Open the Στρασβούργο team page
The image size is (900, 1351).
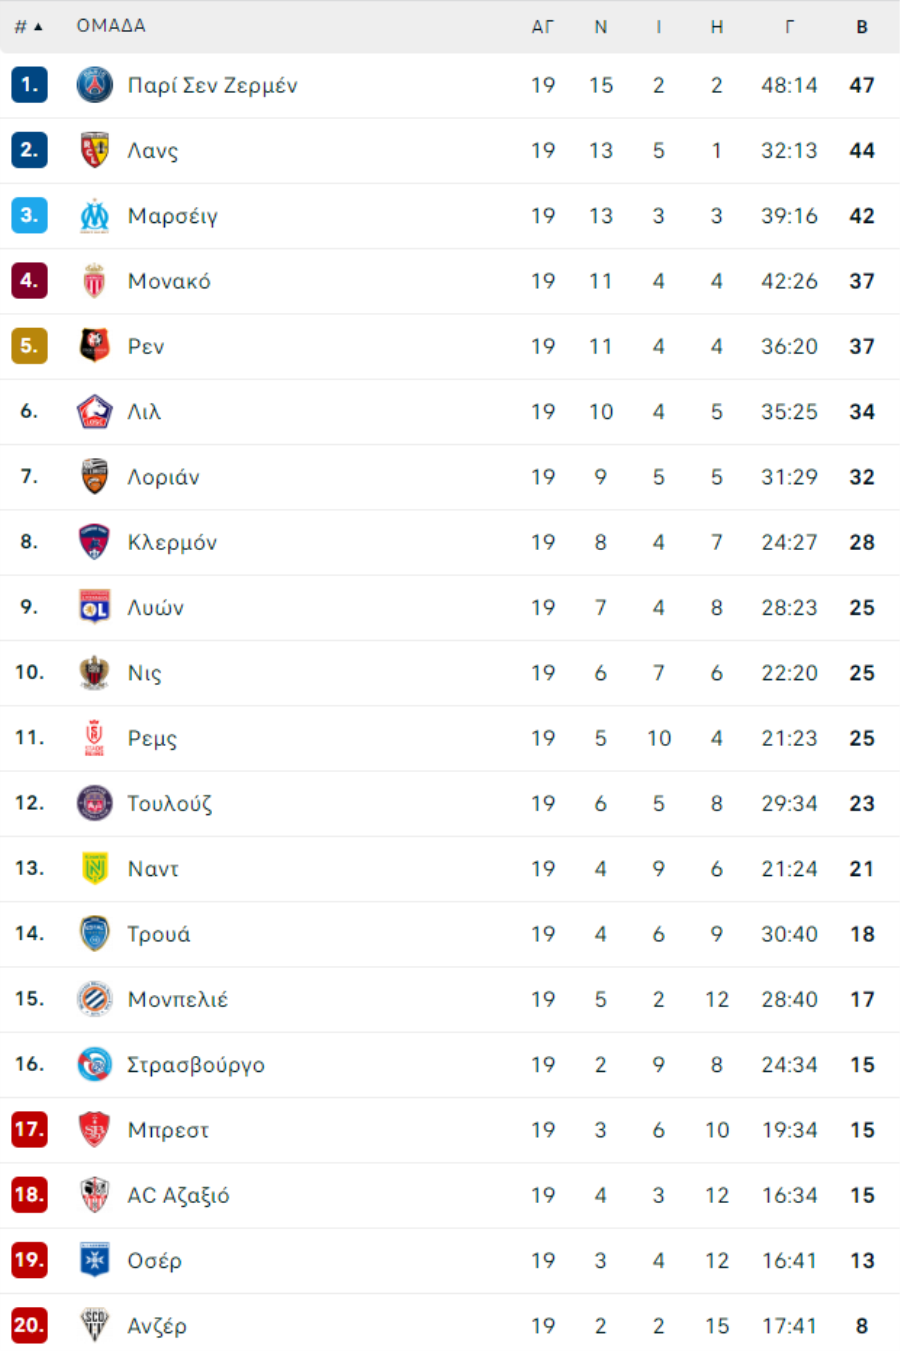click(196, 1065)
